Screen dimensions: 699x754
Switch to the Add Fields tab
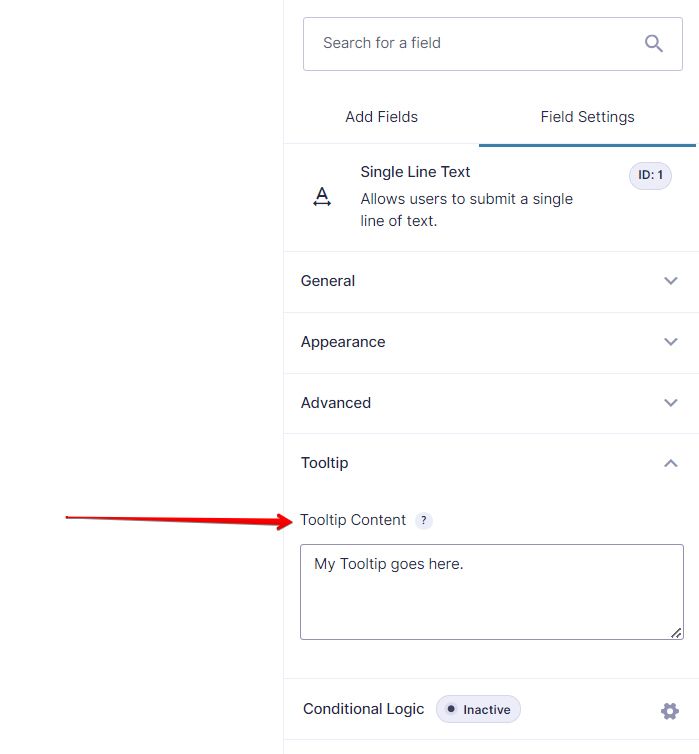coord(381,117)
